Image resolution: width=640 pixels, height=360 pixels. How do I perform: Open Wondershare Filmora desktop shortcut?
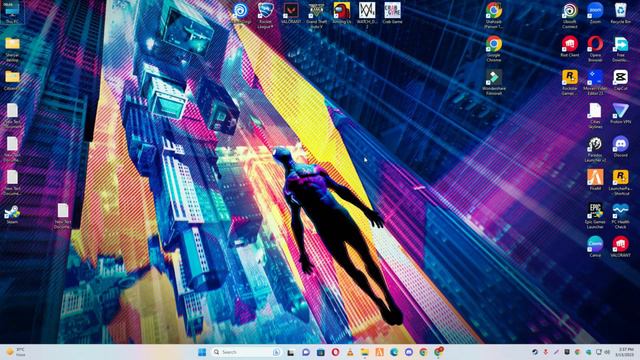494,82
